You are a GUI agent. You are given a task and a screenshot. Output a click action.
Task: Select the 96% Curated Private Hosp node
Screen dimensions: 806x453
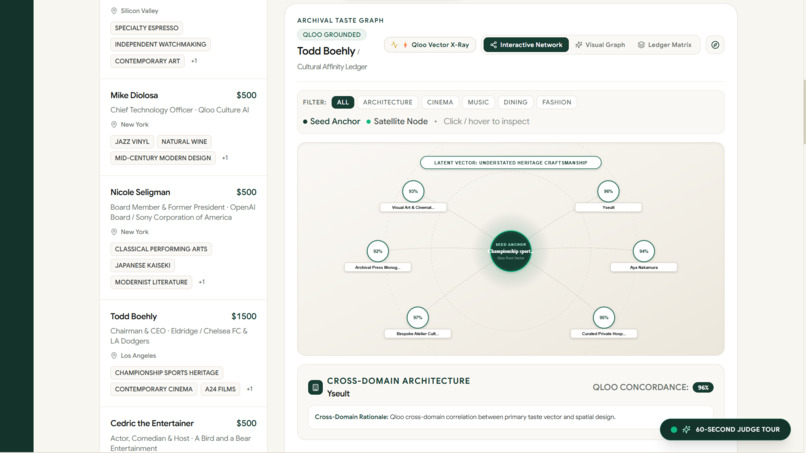coord(603,318)
